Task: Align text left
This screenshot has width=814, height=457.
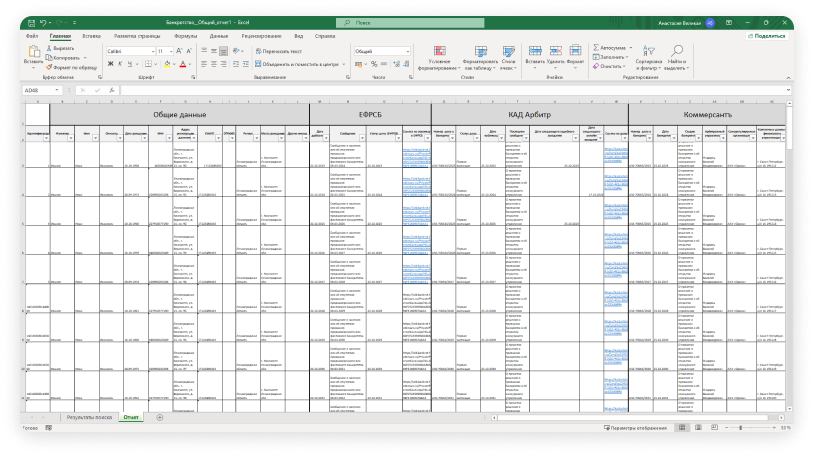Action: pyautogui.click(x=204, y=64)
